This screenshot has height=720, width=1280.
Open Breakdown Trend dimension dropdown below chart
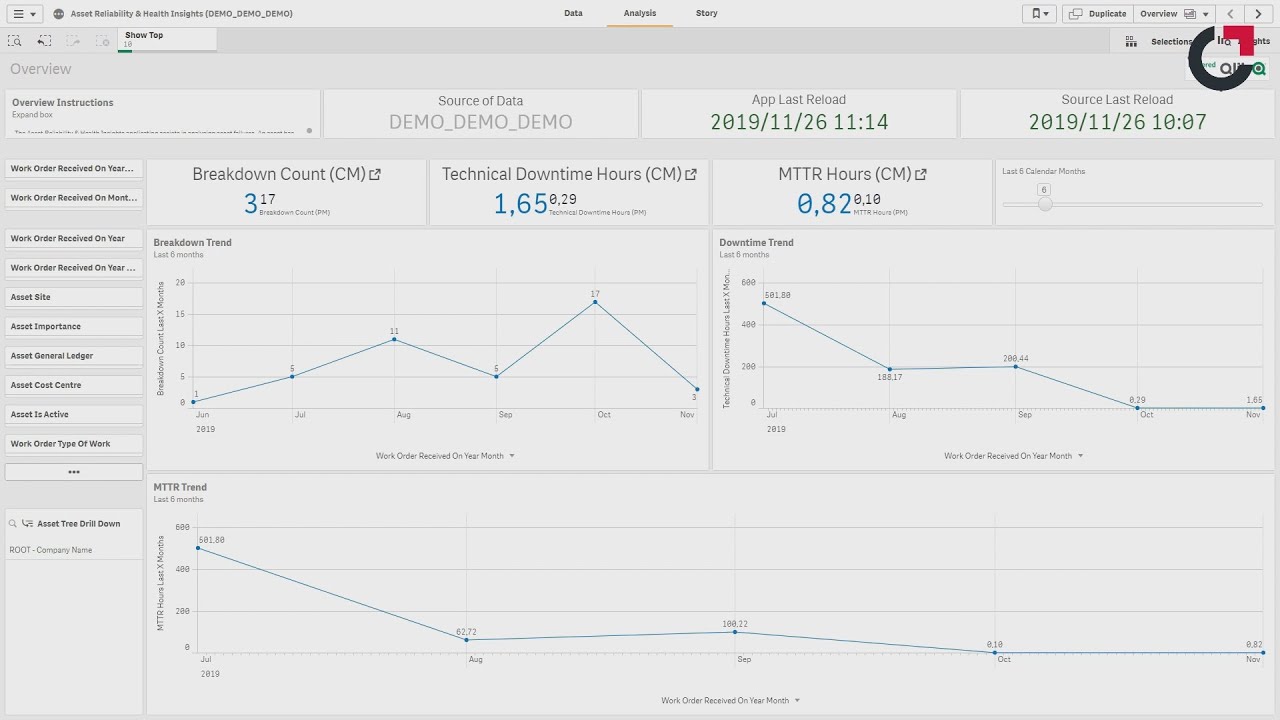[446, 456]
